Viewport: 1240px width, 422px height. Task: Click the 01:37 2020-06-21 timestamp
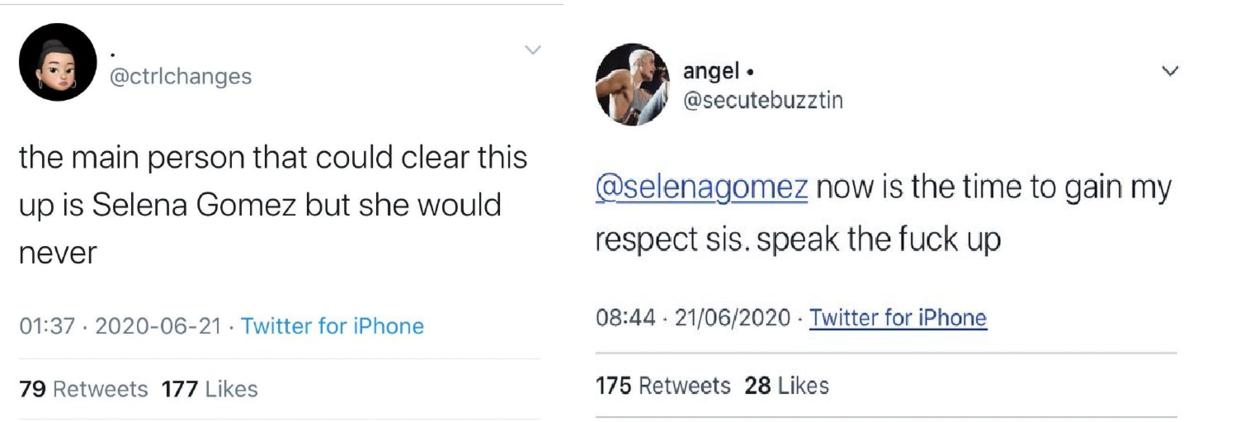(120, 326)
